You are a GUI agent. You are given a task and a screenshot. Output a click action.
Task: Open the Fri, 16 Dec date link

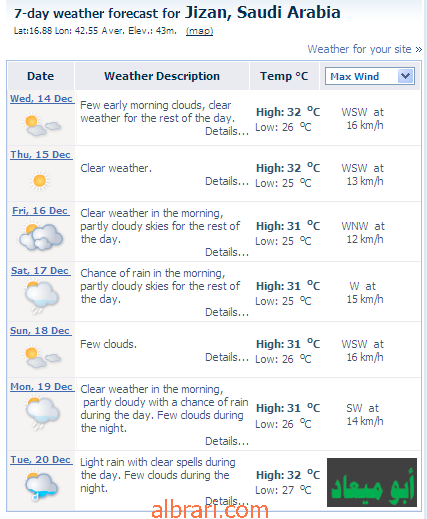[x=41, y=211]
